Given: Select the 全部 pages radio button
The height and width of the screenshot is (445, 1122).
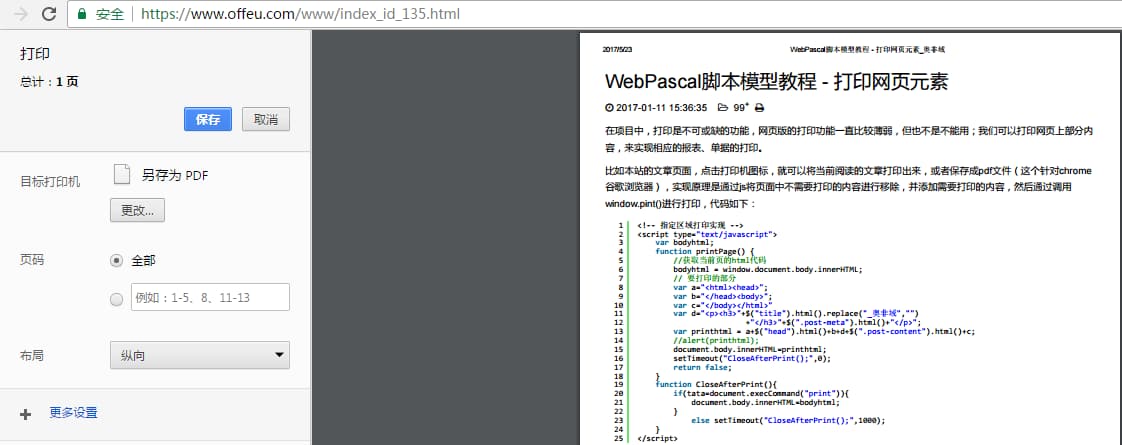Looking at the screenshot, I should click(x=117, y=261).
